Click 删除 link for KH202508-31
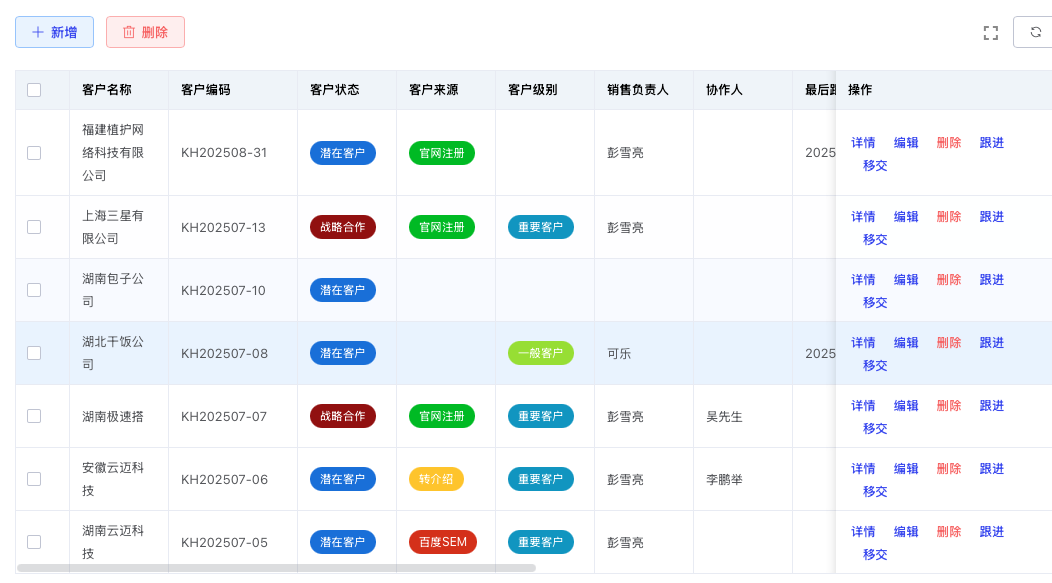The height and width of the screenshot is (583, 1052). [x=949, y=142]
